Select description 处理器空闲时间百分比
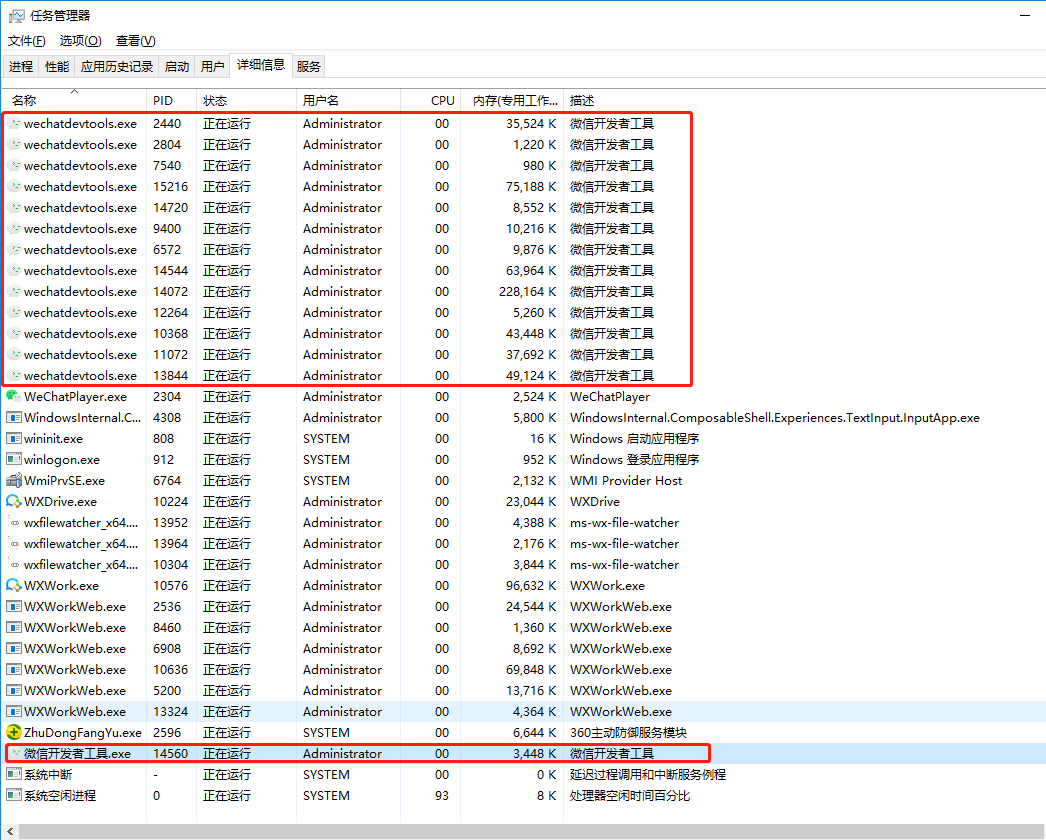This screenshot has width=1046, height=840. pos(630,796)
